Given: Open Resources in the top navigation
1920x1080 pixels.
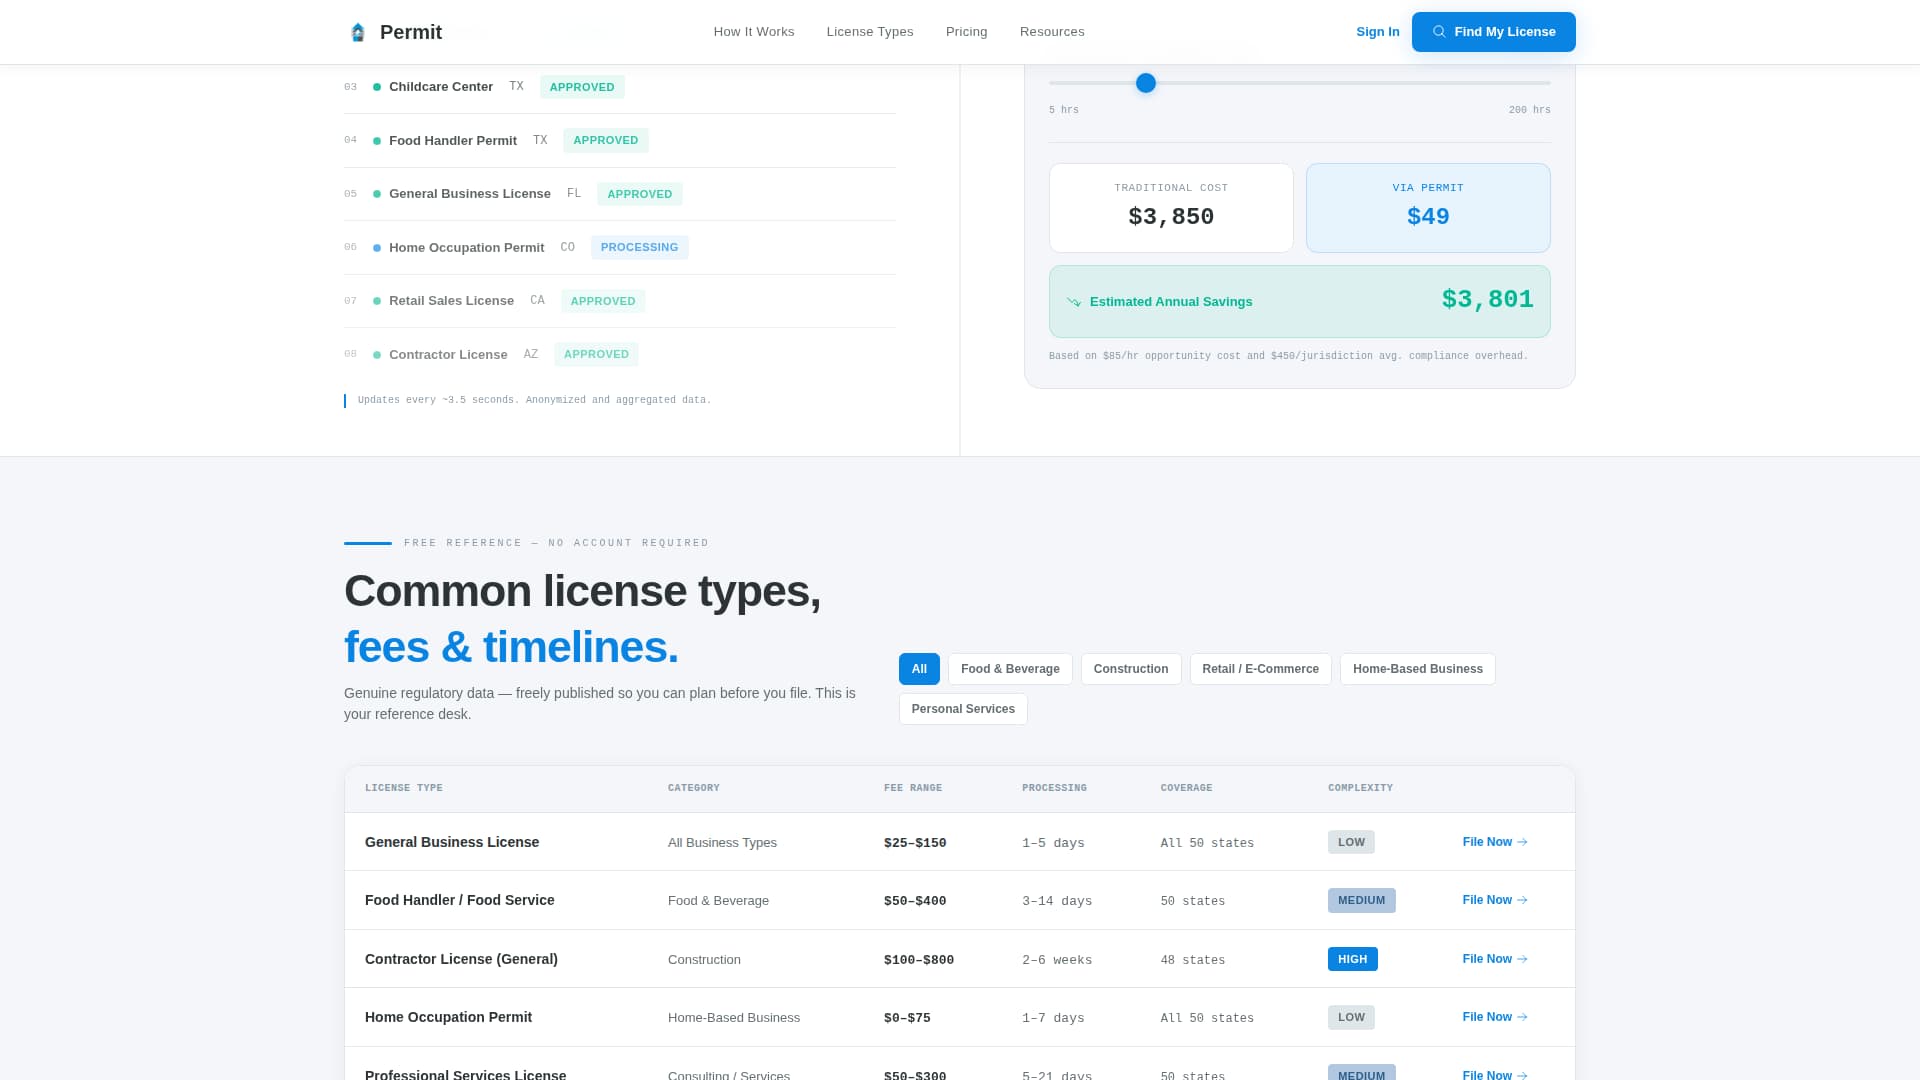Looking at the screenshot, I should (x=1052, y=32).
